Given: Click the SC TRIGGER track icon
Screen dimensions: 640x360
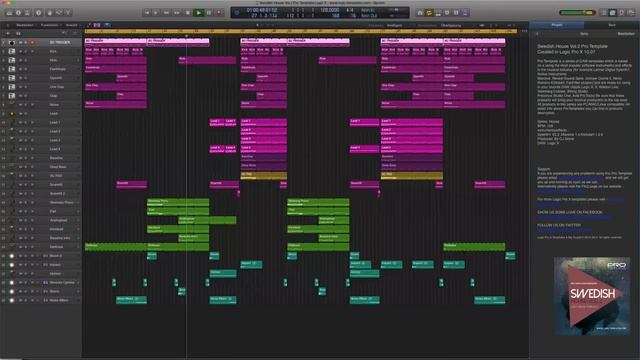Looking at the screenshot, I should click(12, 42).
